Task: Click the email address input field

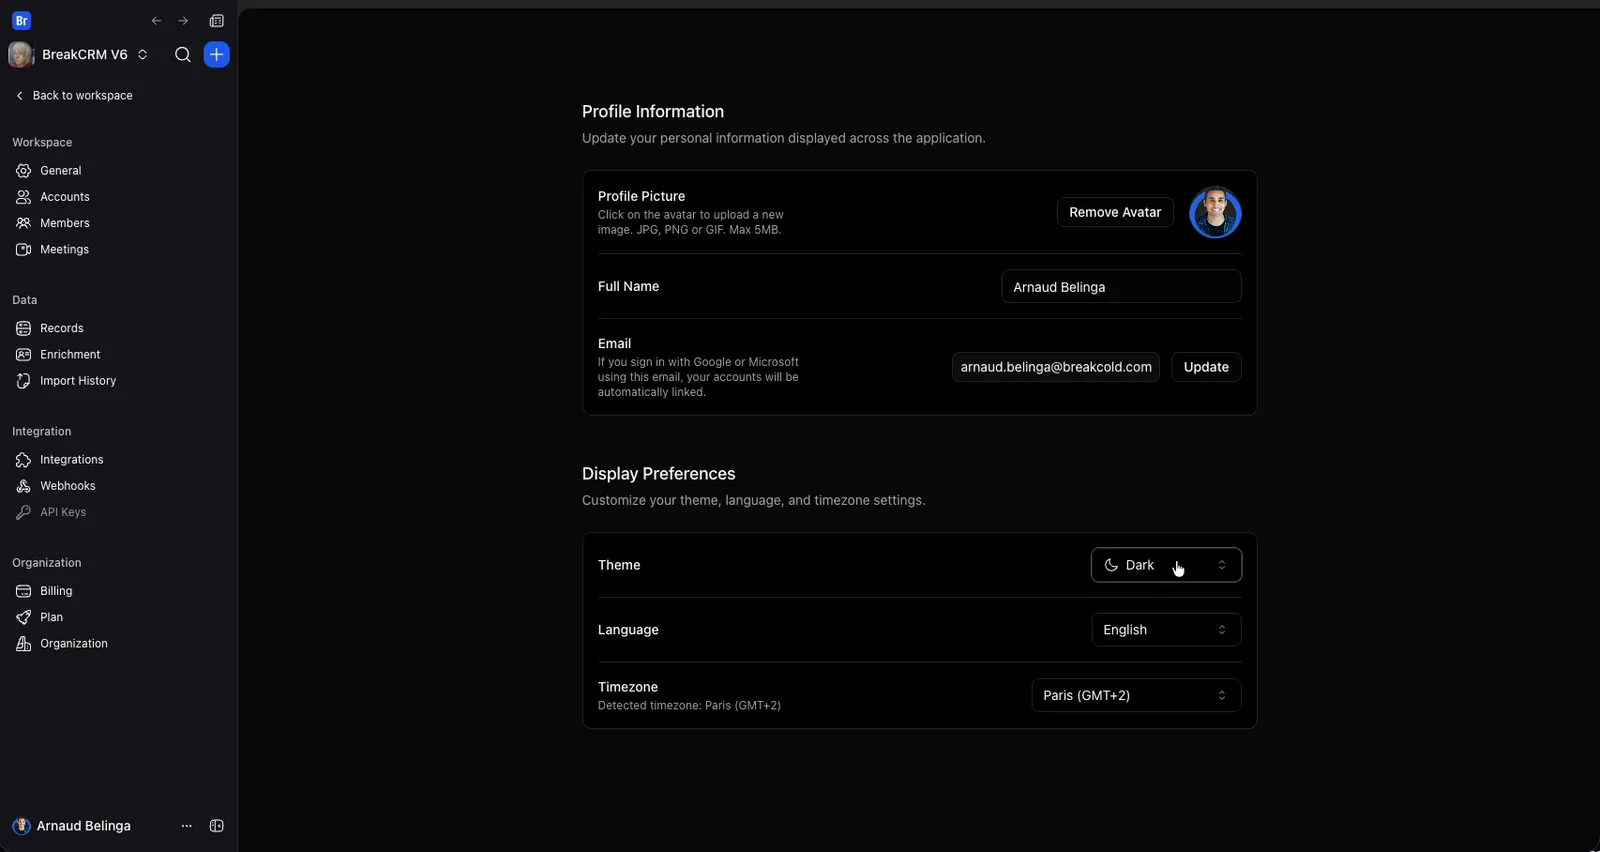Action: point(1056,367)
